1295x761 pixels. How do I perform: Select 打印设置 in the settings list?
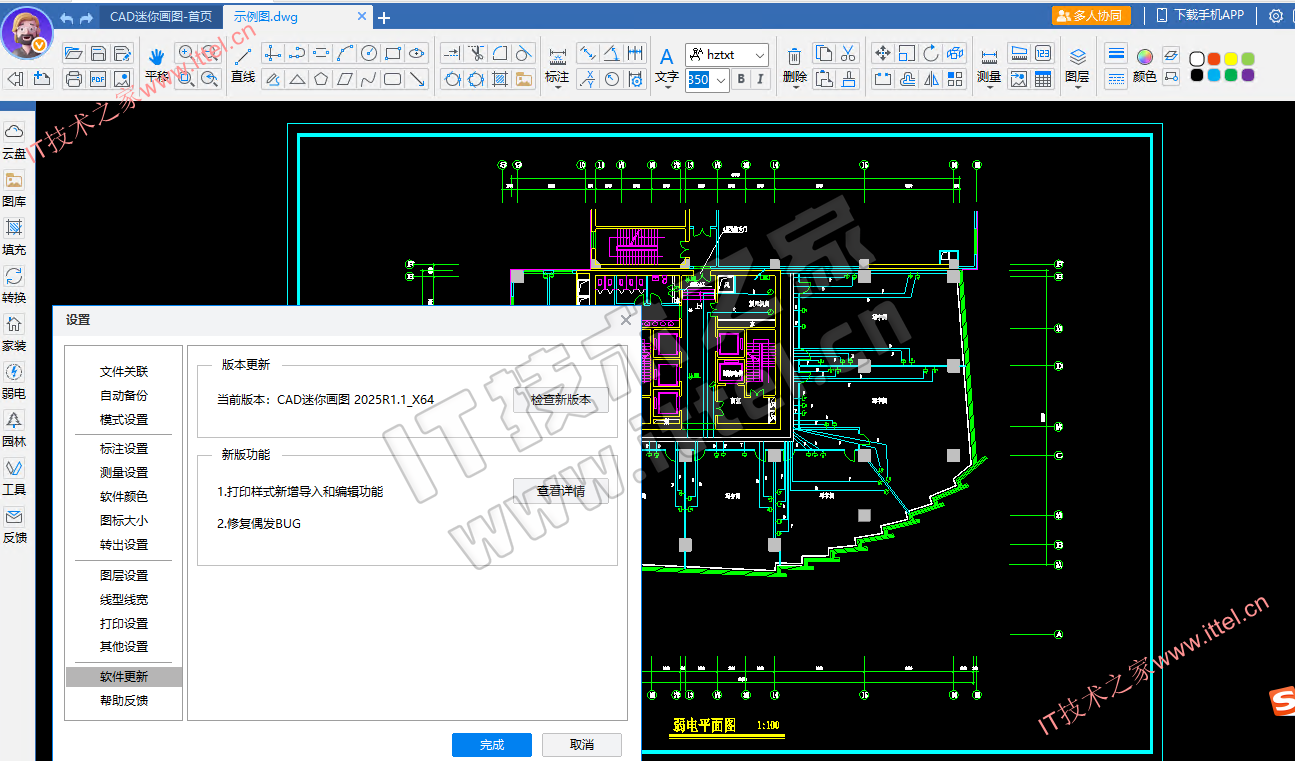(x=124, y=623)
